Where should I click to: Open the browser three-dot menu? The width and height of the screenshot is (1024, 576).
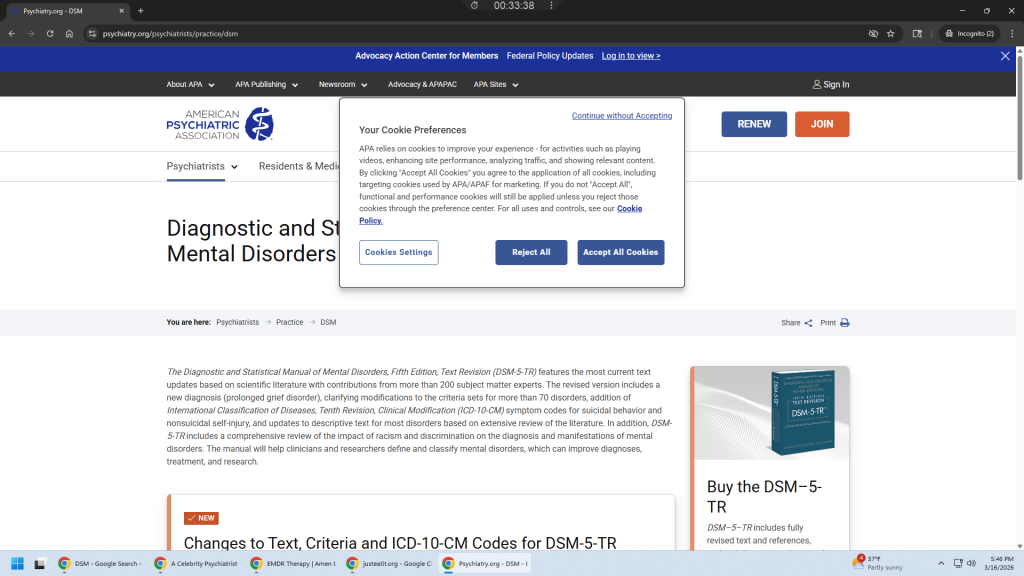[x=1011, y=33]
